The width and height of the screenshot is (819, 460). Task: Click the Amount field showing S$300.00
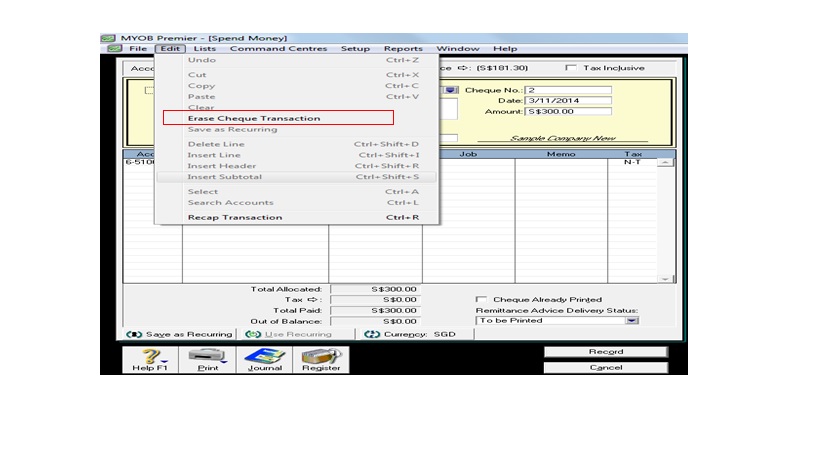tap(568, 112)
